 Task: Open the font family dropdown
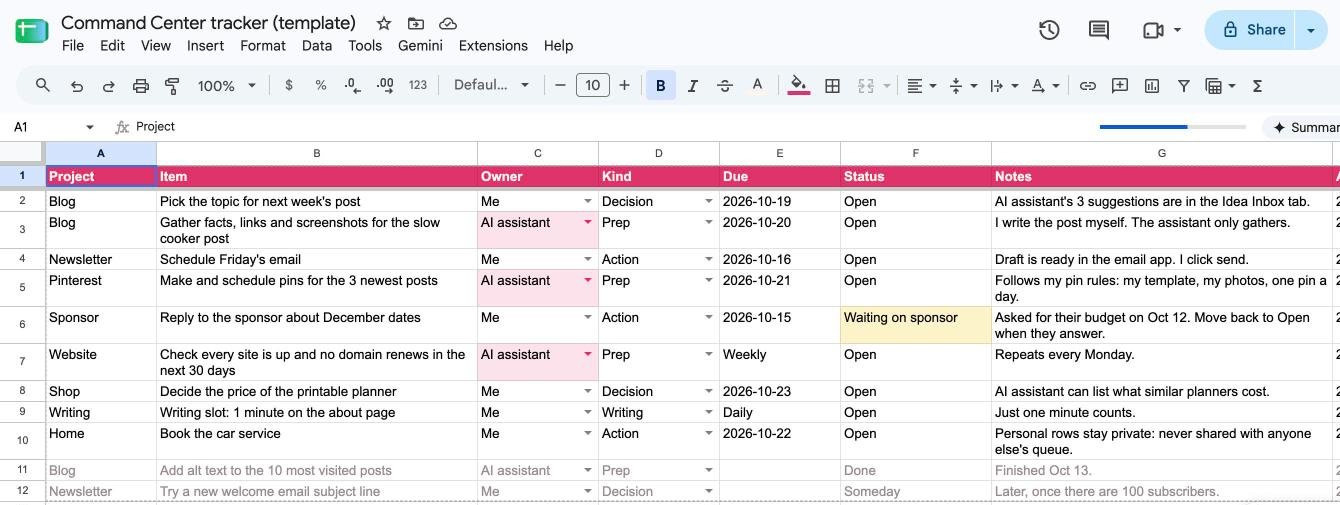(491, 86)
